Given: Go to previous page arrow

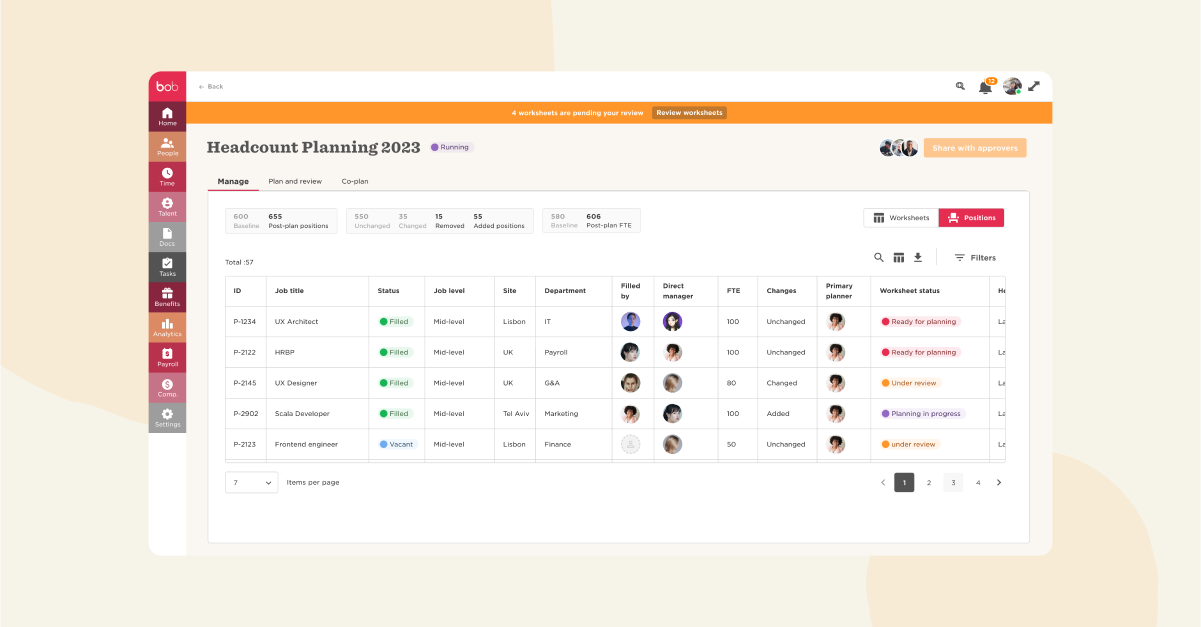Looking at the screenshot, I should [883, 482].
